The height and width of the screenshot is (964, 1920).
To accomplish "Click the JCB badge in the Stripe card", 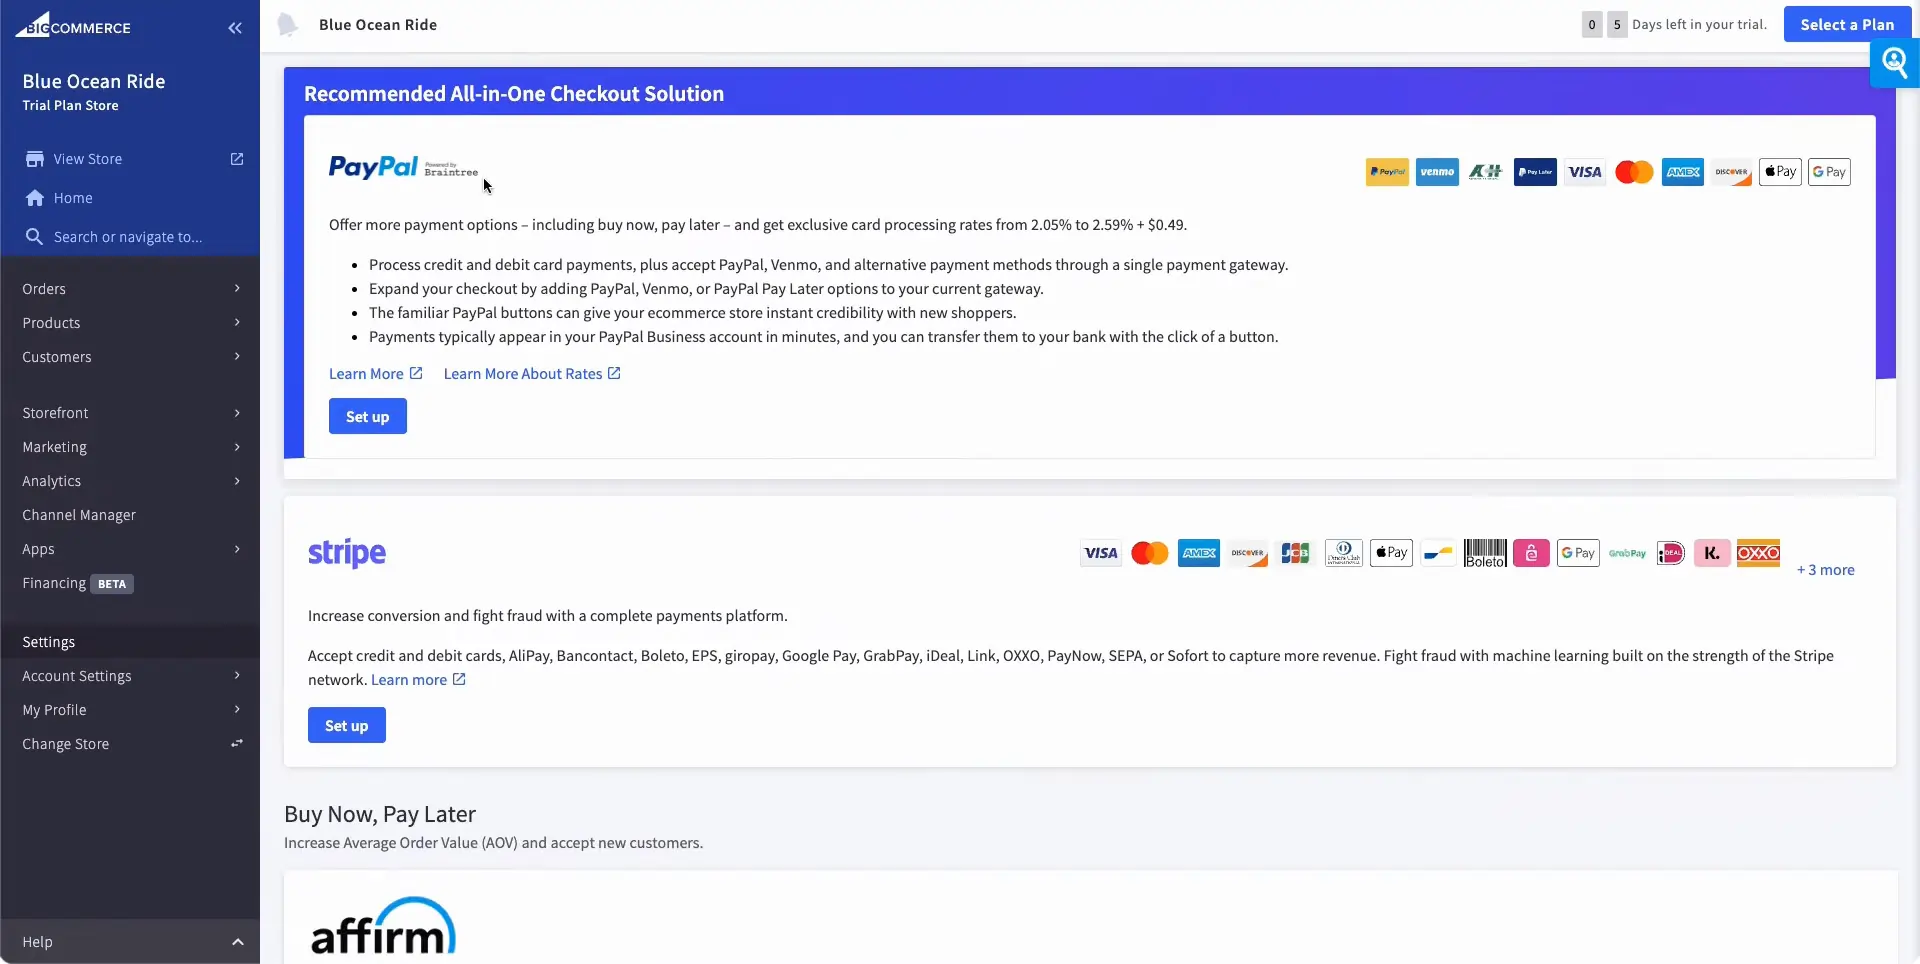I will pyautogui.click(x=1295, y=553).
